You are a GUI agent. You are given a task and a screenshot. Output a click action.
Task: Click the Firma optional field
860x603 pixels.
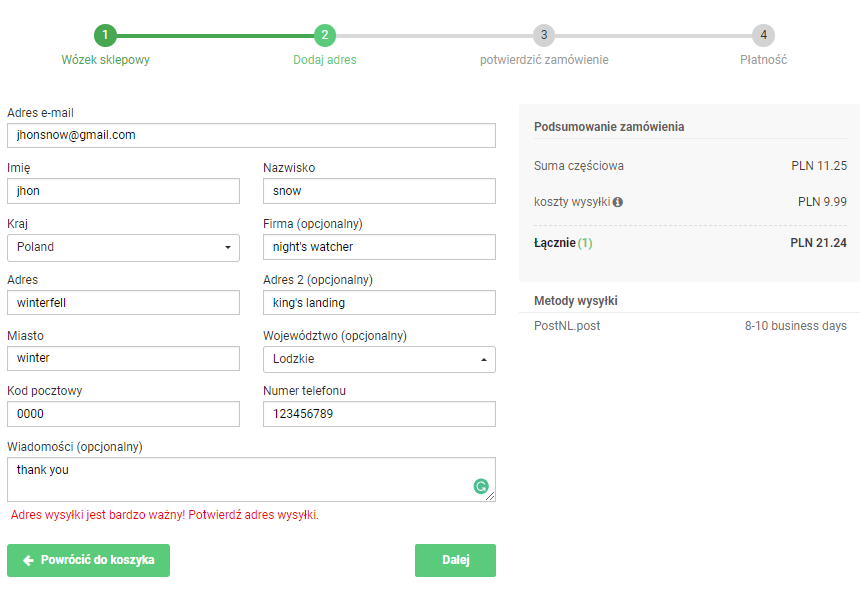[379, 247]
